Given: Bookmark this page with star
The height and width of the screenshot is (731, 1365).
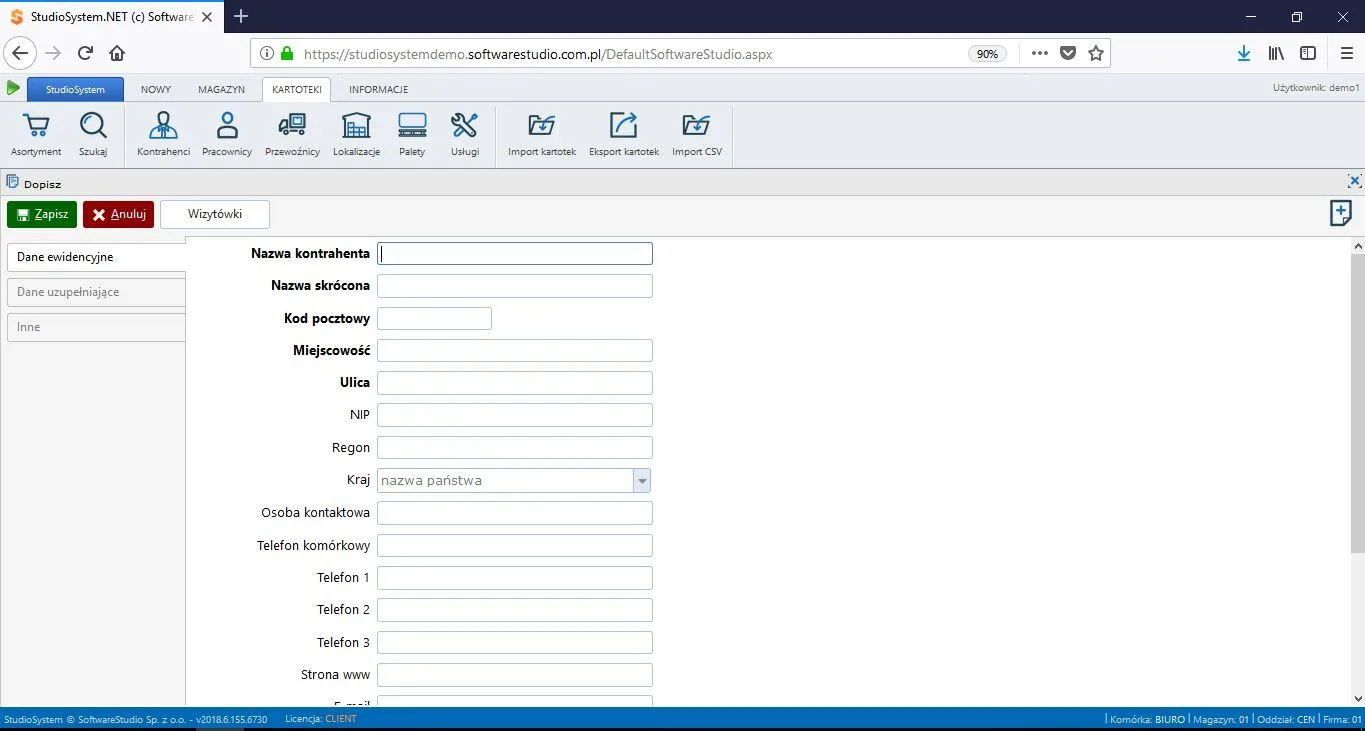Looking at the screenshot, I should [x=1096, y=53].
